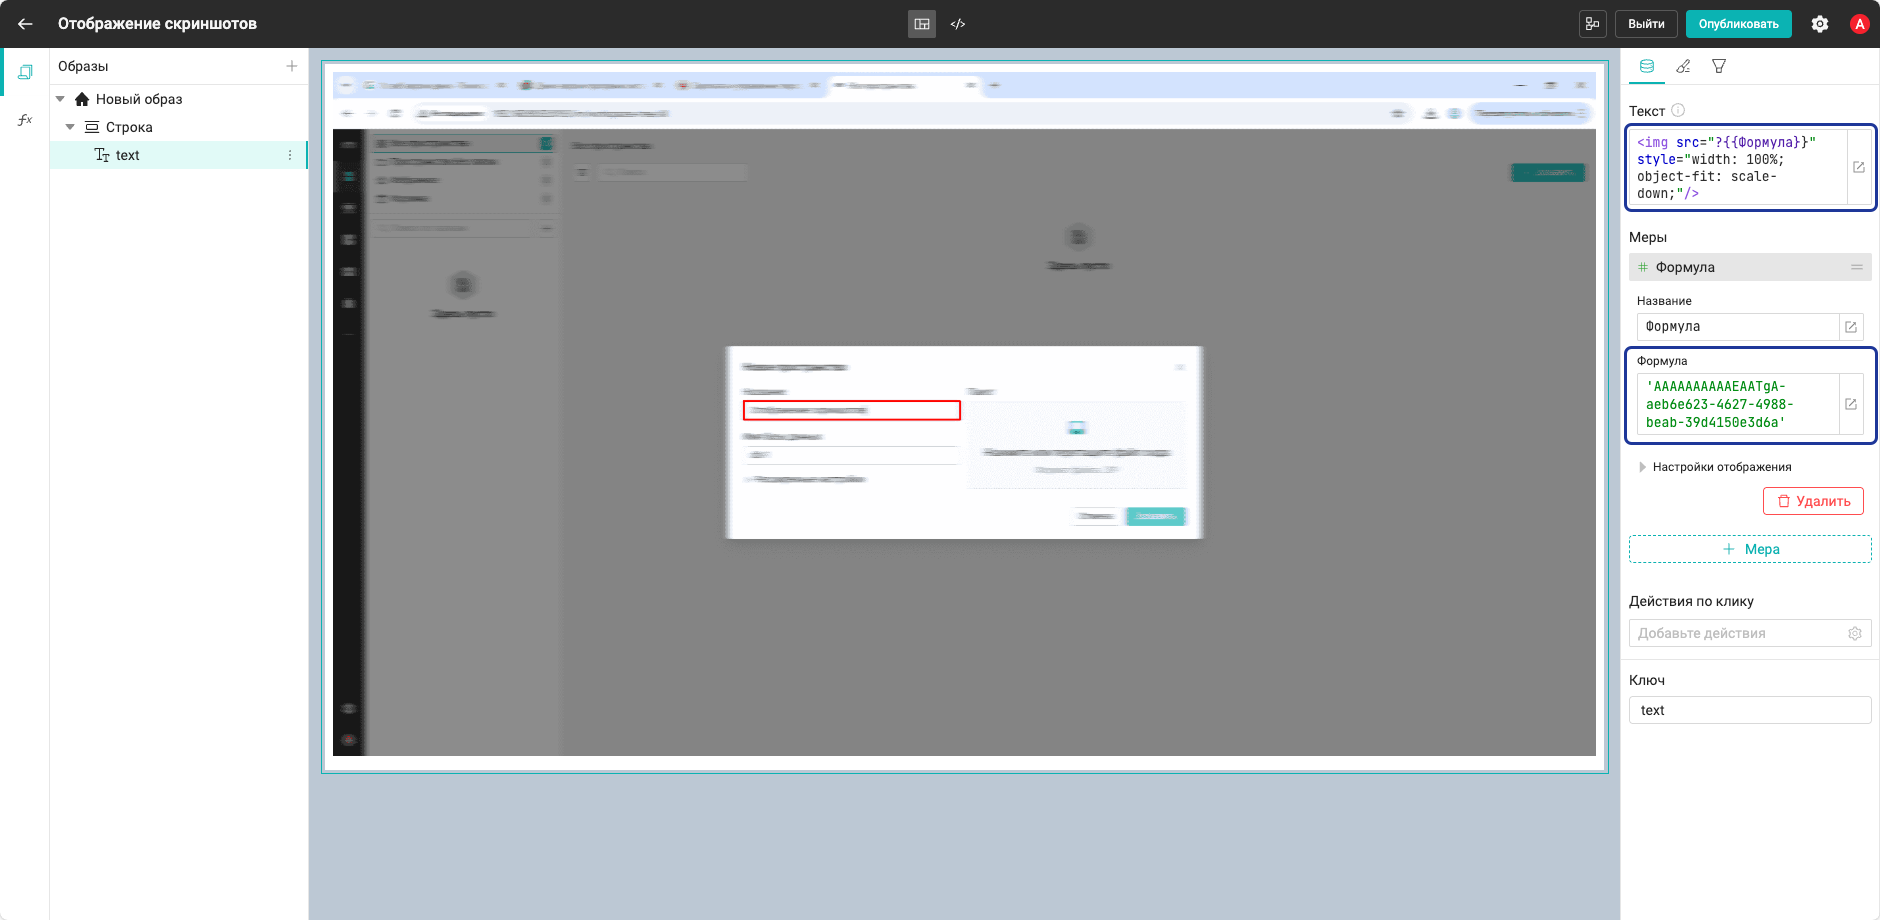
Task: Click the Удалить button
Action: click(1813, 501)
